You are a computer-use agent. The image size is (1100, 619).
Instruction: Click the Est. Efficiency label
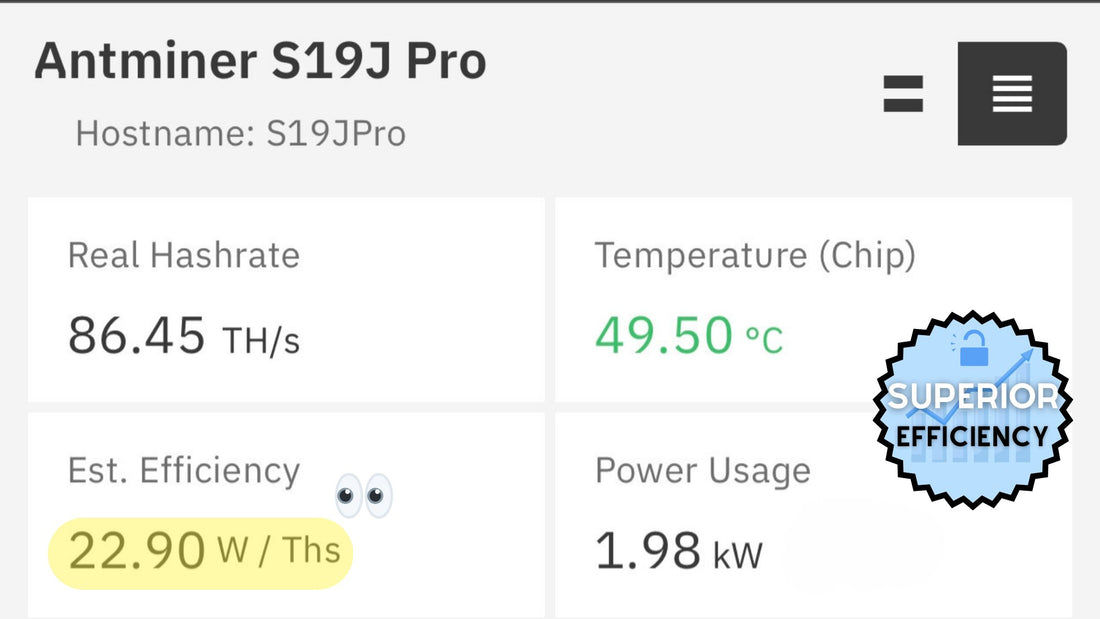[184, 470]
